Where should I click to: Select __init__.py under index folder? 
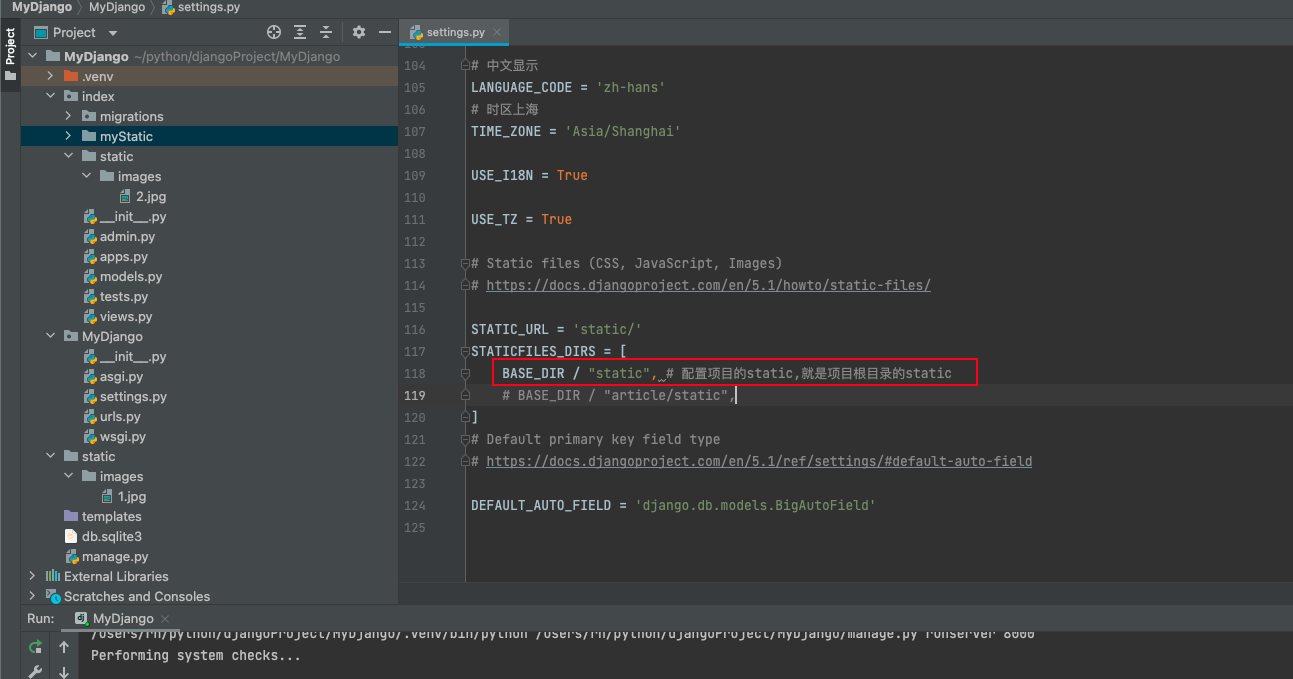(x=125, y=216)
